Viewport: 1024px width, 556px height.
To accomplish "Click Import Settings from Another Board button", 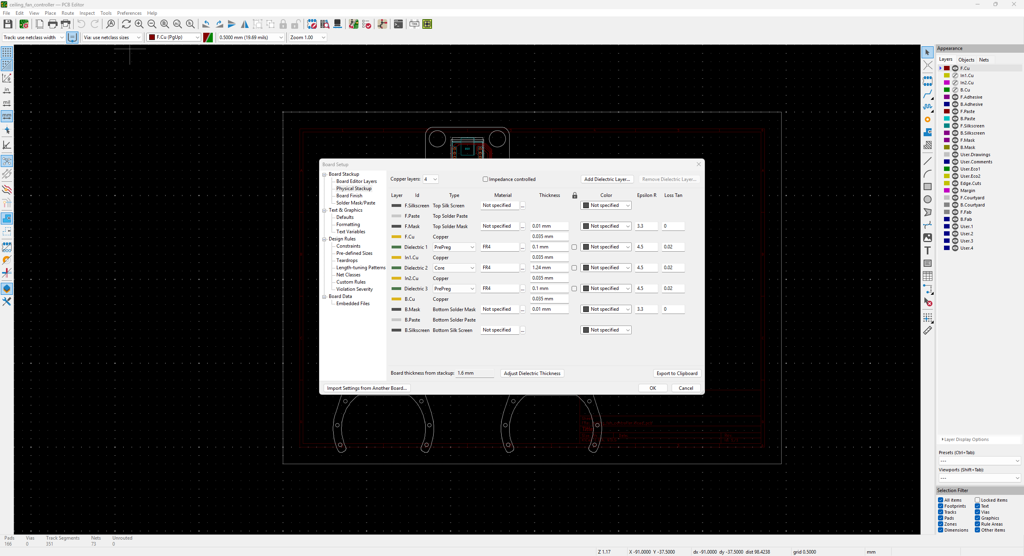I will click(x=366, y=388).
